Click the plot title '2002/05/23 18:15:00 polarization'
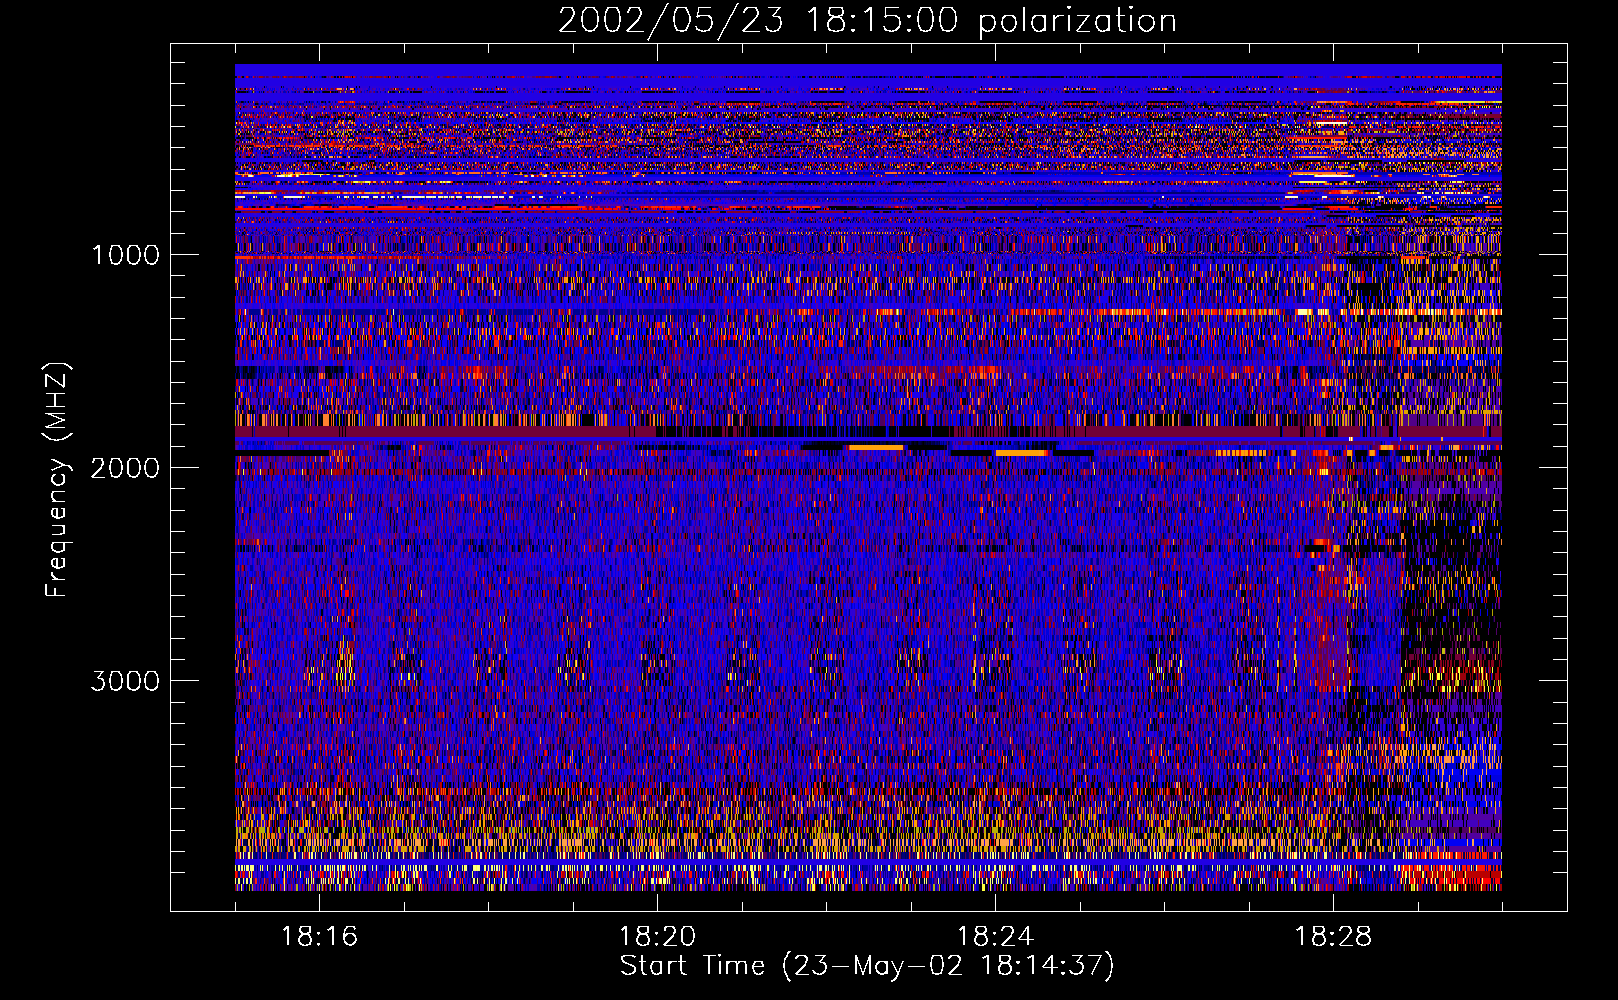This screenshot has height=1000, width=1618. [867, 21]
